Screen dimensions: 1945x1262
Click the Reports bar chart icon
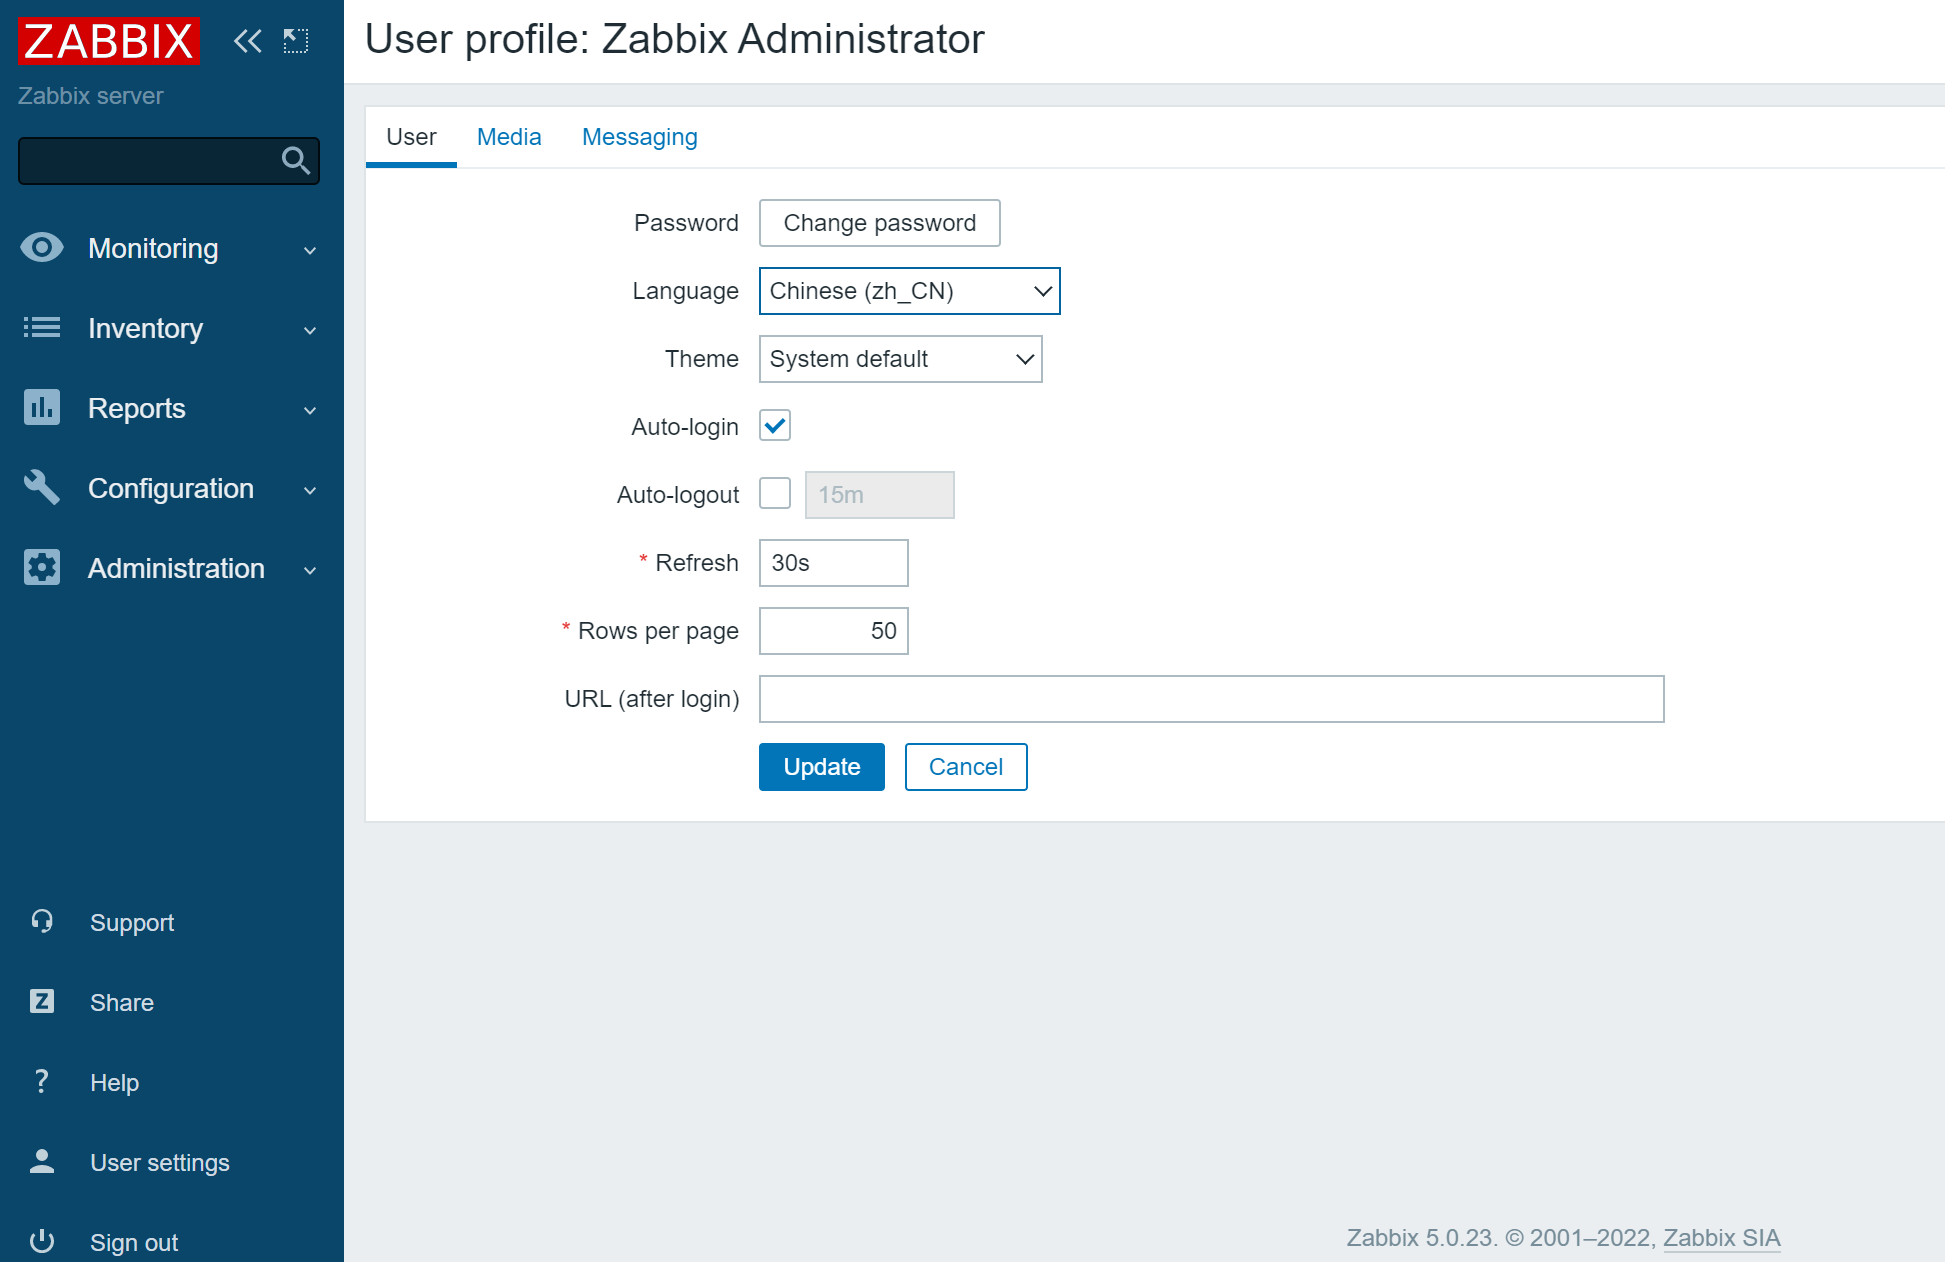point(42,408)
